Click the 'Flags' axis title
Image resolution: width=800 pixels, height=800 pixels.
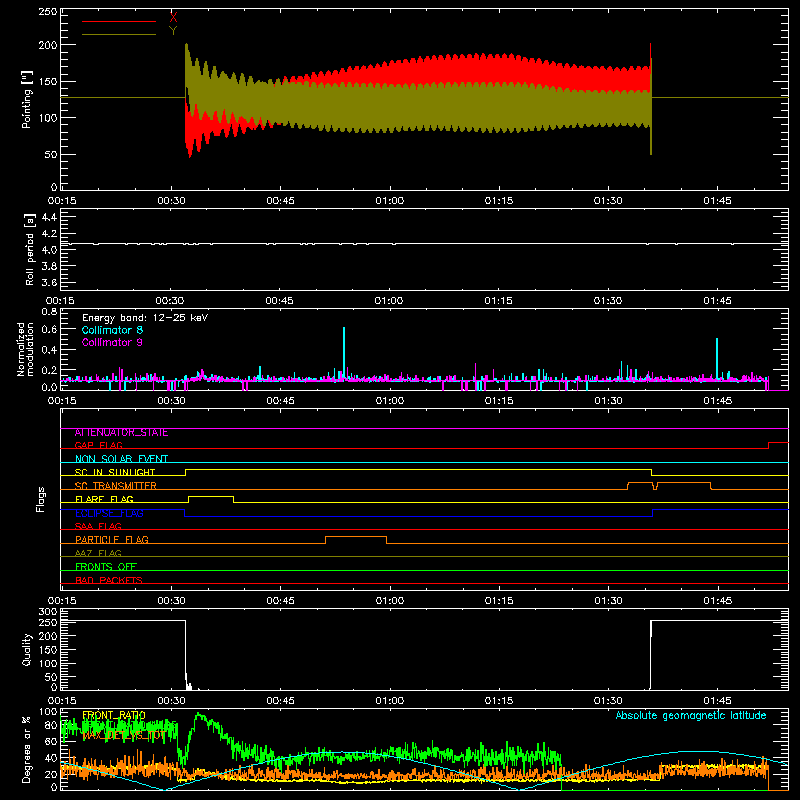[41, 499]
